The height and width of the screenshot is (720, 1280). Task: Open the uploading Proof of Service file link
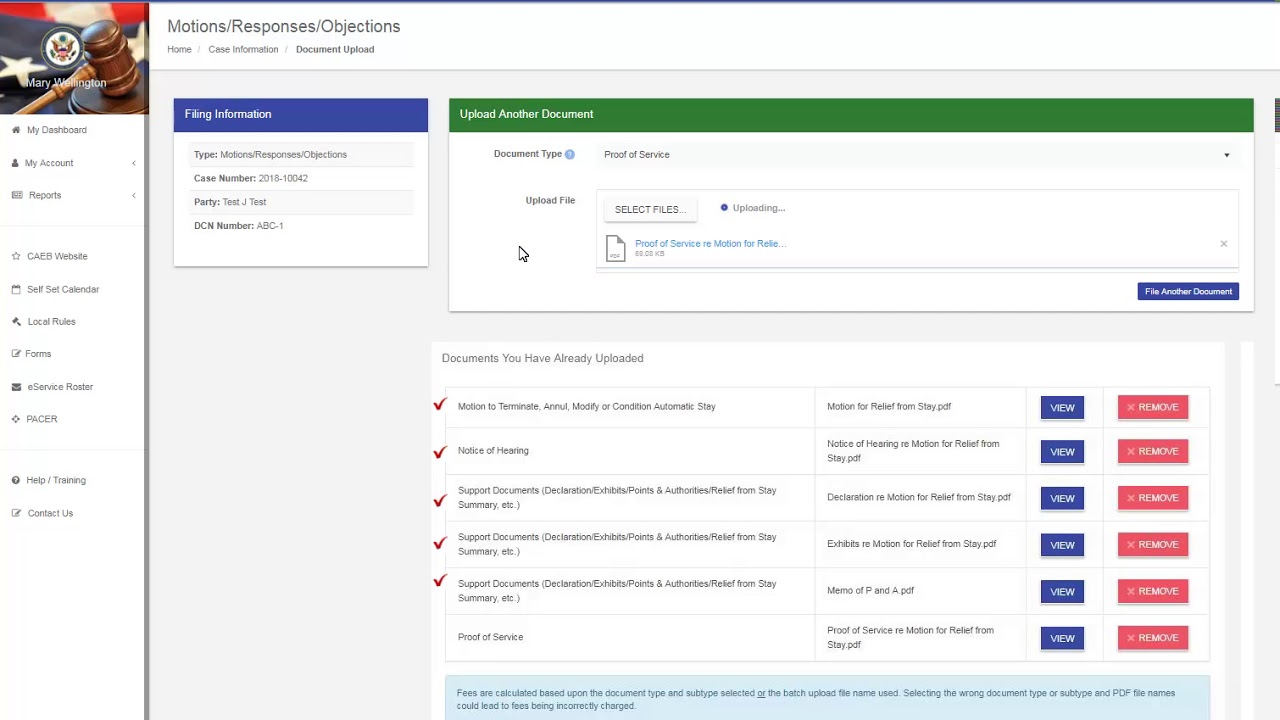[710, 243]
